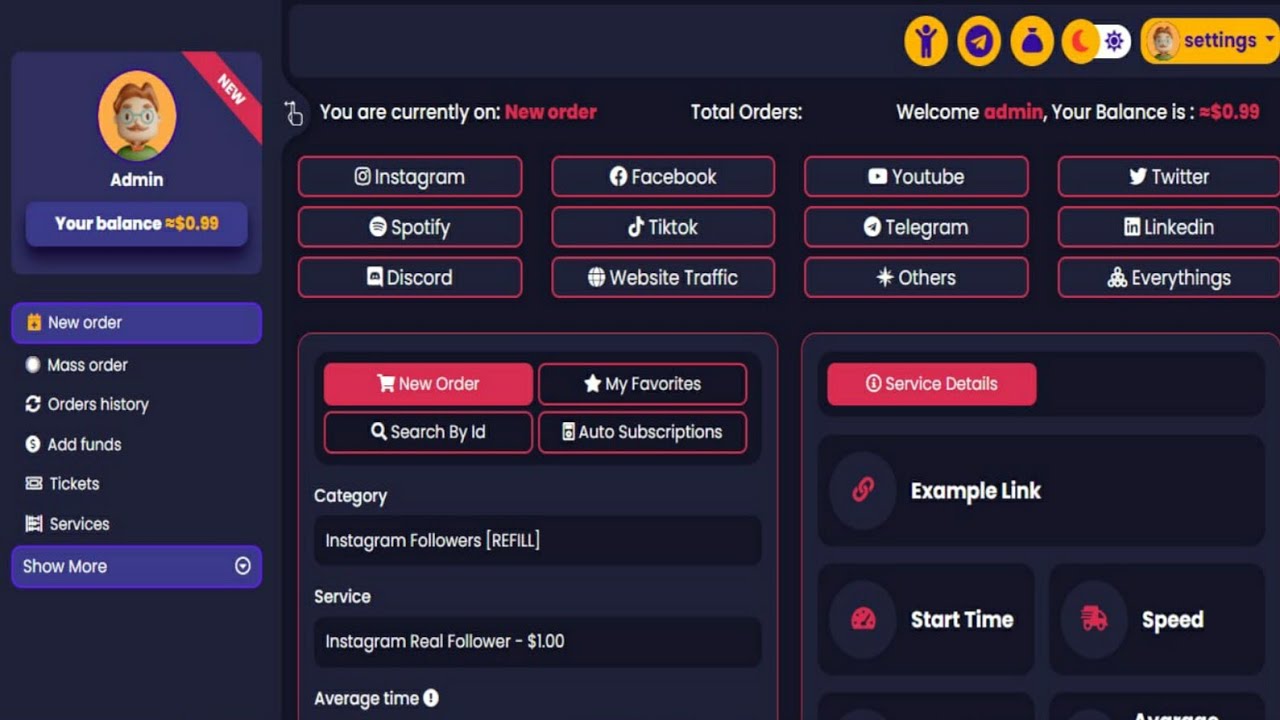Viewport: 1280px width, 720px height.
Task: Filter services by Youtube
Action: click(x=916, y=177)
